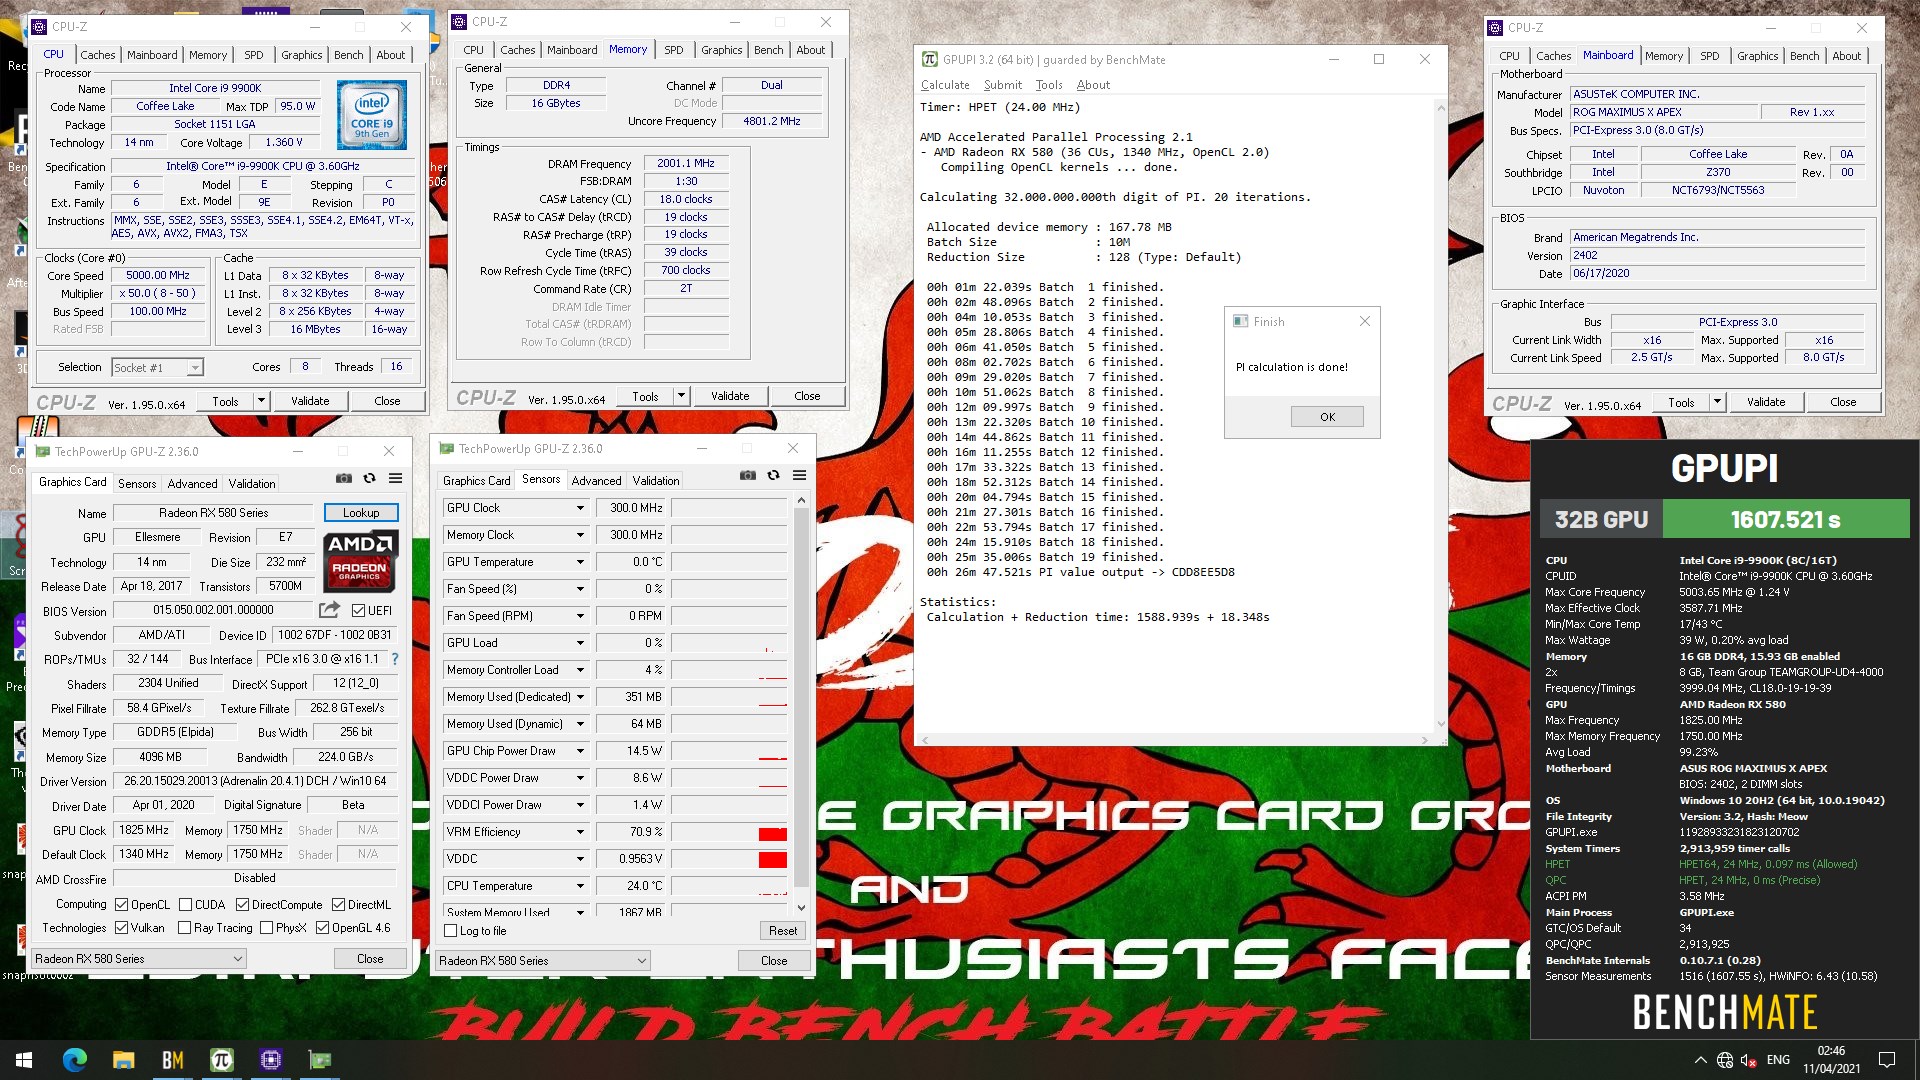Open the Socket #1 selection dropdown in CPU-Z
The image size is (1920, 1080).
pos(158,367)
